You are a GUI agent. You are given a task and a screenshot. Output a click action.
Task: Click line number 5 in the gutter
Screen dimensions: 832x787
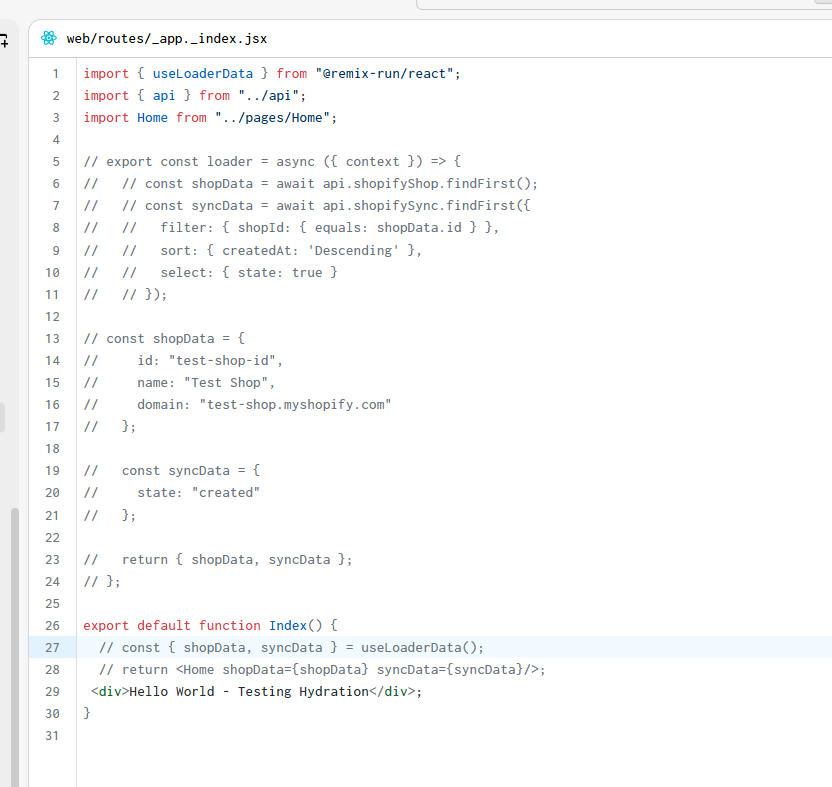pos(55,162)
